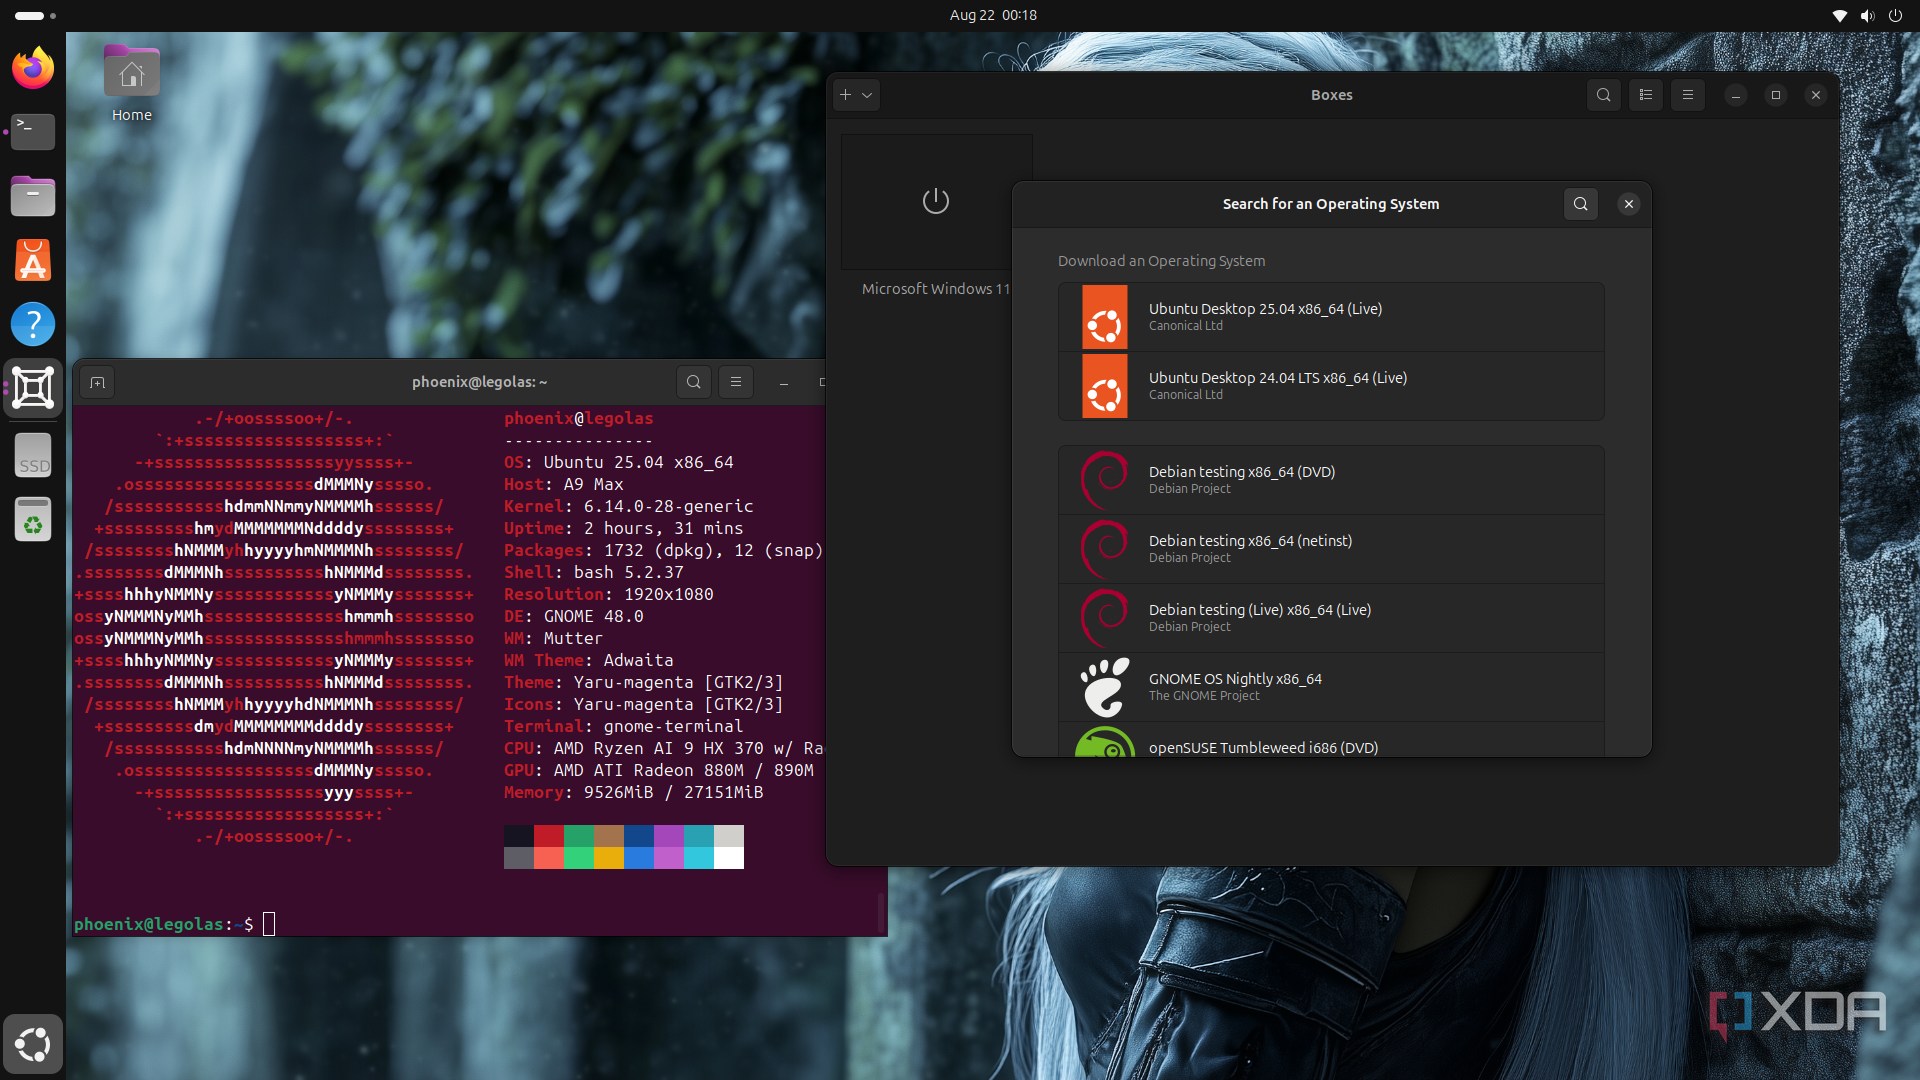The height and width of the screenshot is (1080, 1920).
Task: Close the Search for an Operating System dialog
Action: [1629, 204]
